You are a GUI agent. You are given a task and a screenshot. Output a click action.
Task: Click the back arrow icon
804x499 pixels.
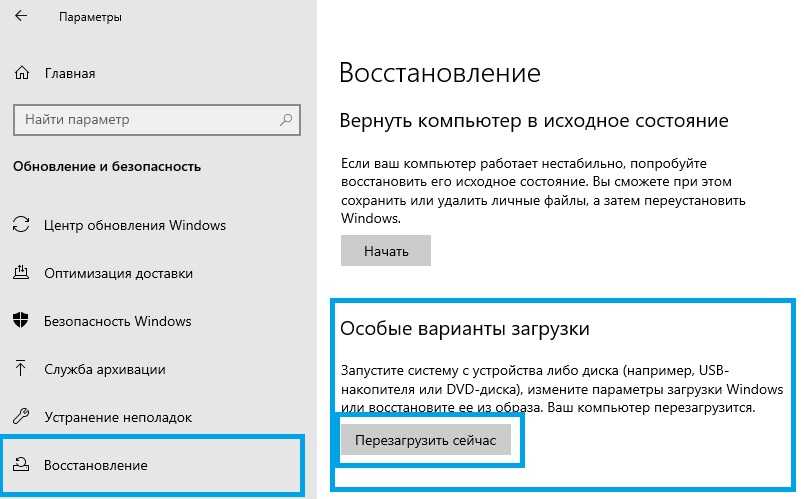pos(21,16)
